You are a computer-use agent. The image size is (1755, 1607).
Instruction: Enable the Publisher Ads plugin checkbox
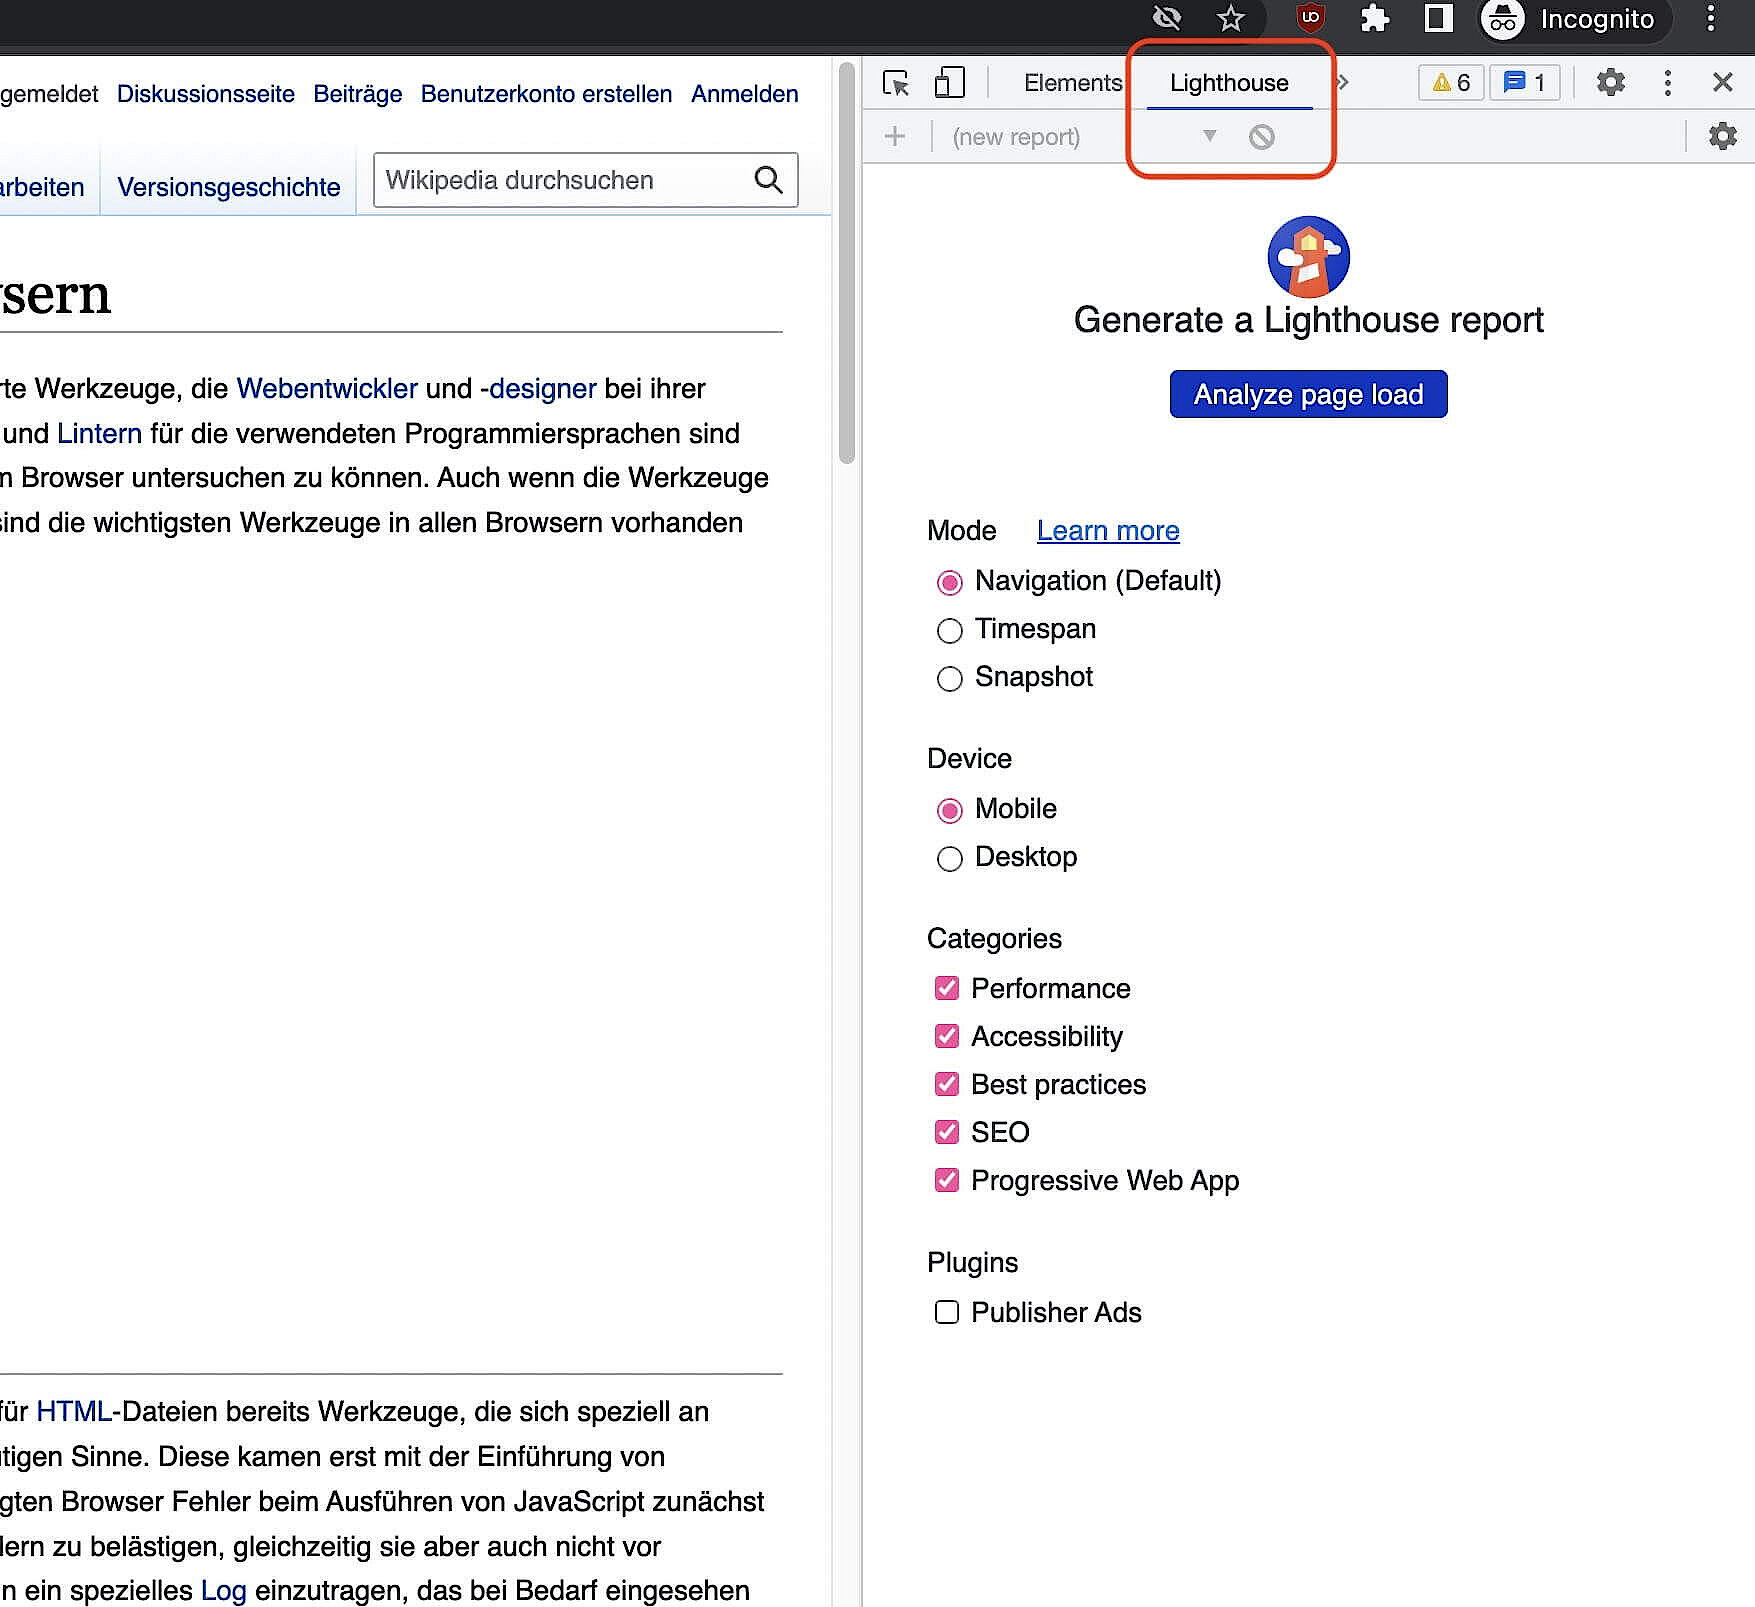tap(946, 1312)
